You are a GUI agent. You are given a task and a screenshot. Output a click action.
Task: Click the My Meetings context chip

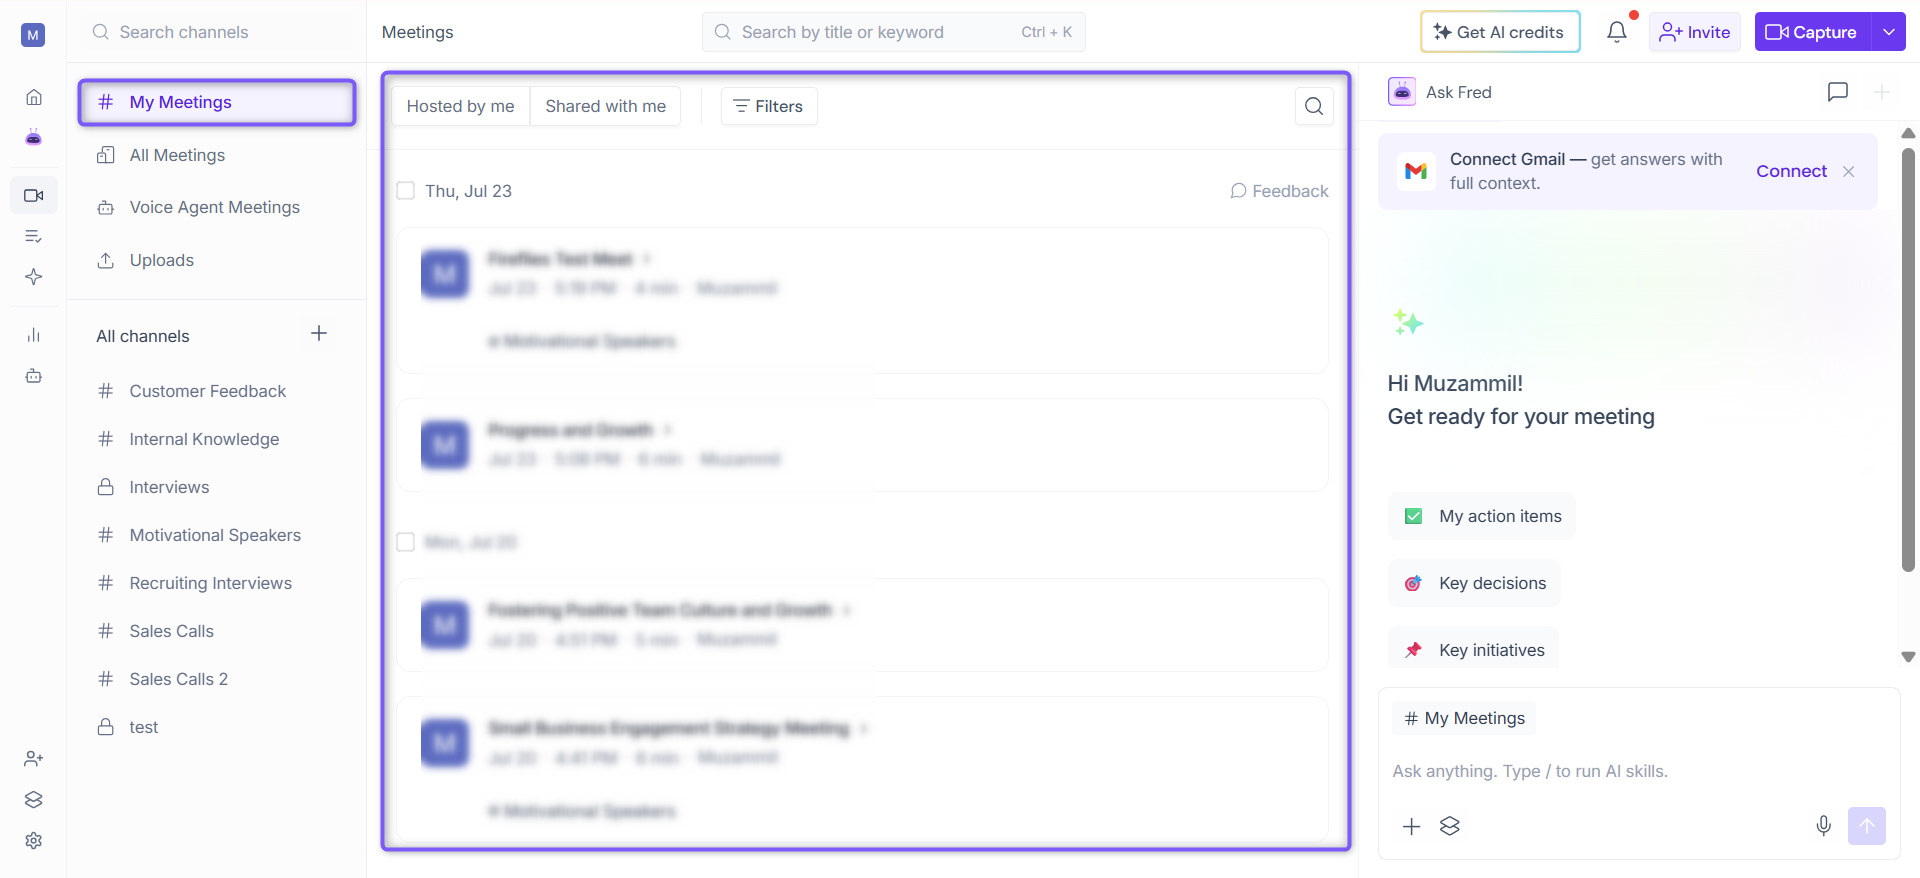1464,718
